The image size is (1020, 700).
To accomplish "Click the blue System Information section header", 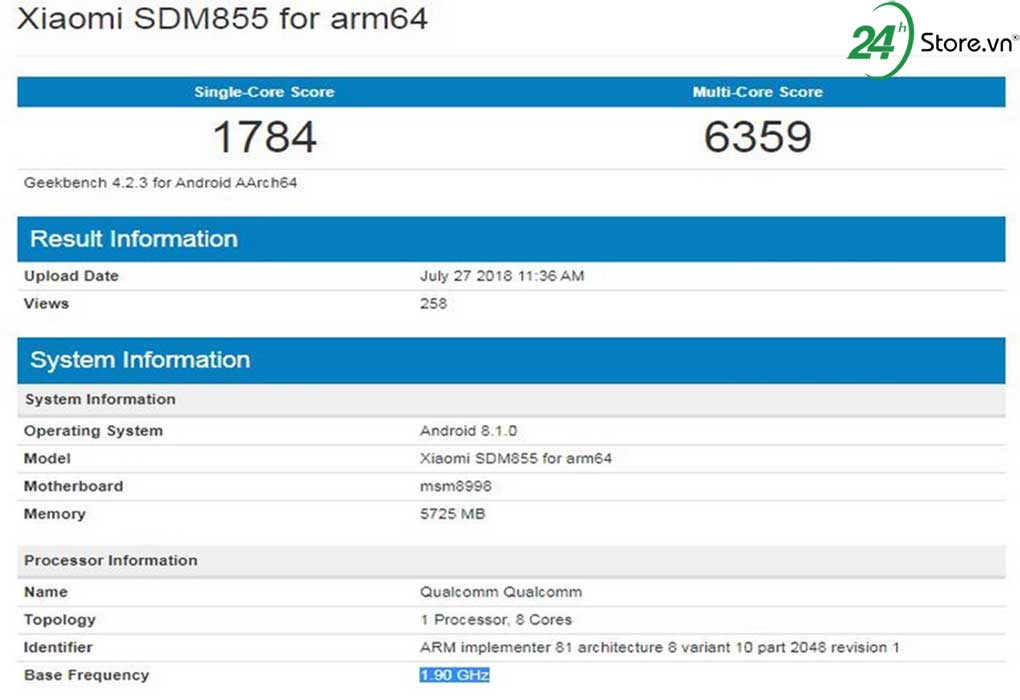I will point(511,360).
